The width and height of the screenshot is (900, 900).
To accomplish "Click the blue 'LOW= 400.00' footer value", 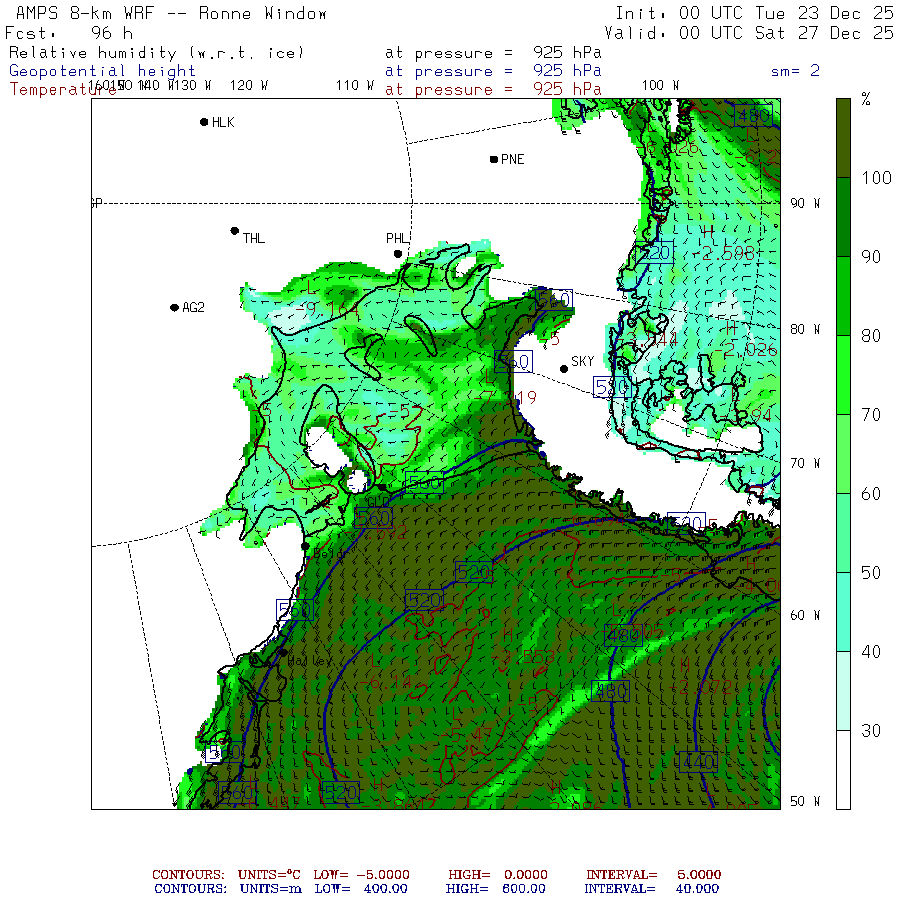I will [361, 889].
